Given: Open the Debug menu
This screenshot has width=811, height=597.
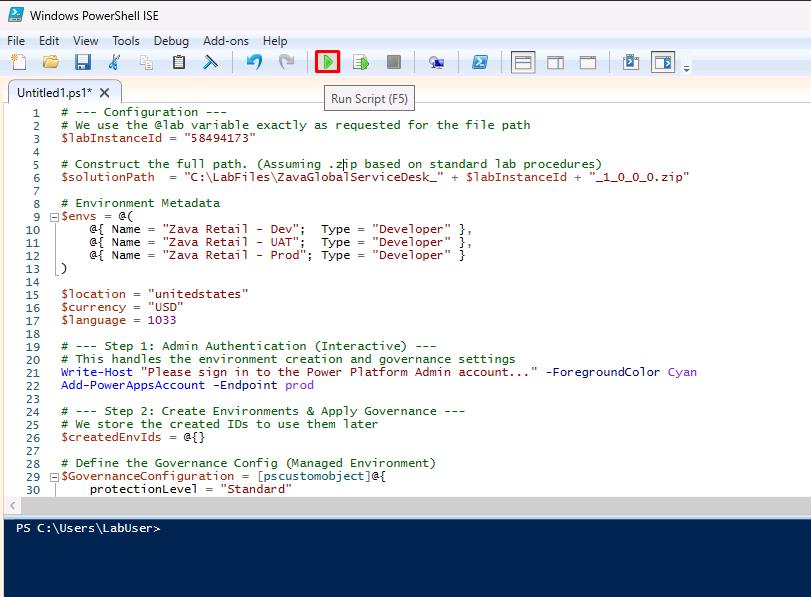Looking at the screenshot, I should click(x=171, y=41).
